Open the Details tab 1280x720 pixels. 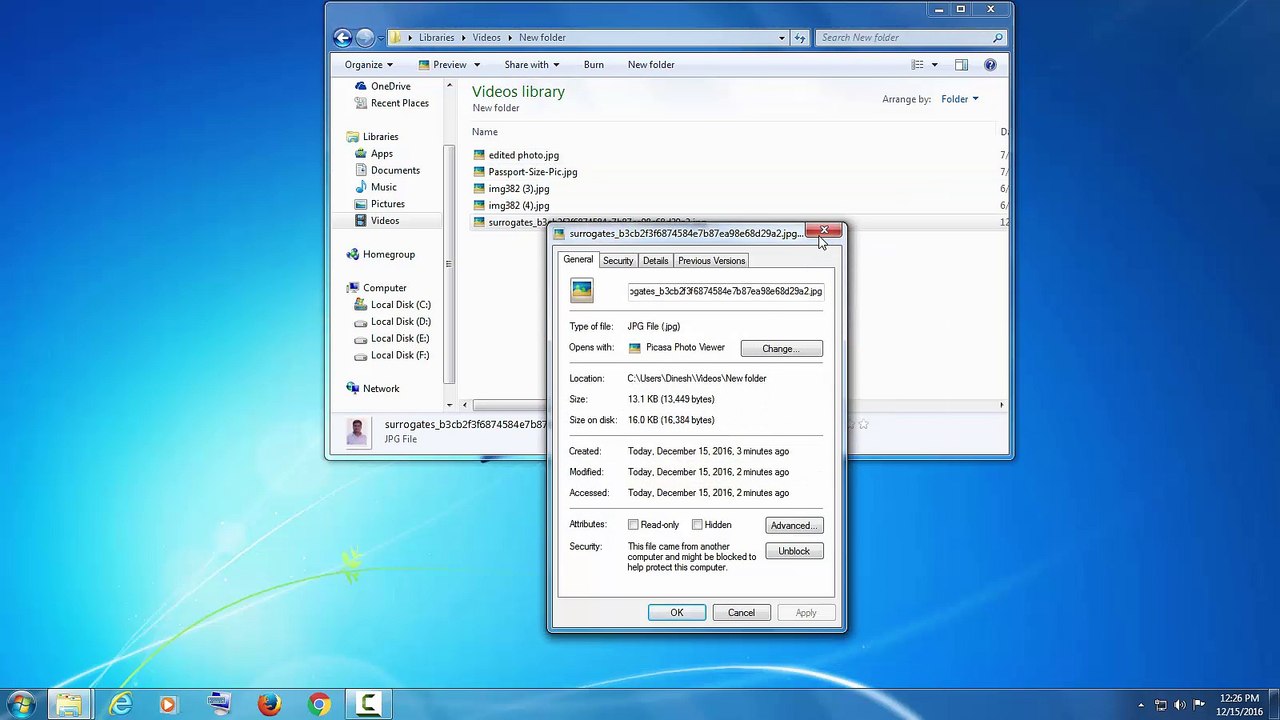tap(655, 261)
